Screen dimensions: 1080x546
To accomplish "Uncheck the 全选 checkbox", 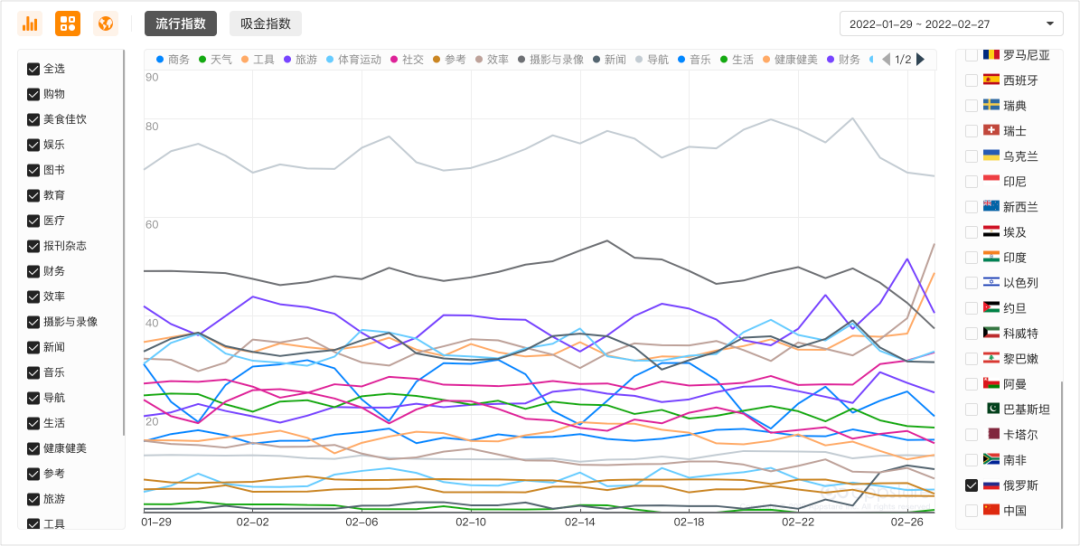I will click(33, 69).
